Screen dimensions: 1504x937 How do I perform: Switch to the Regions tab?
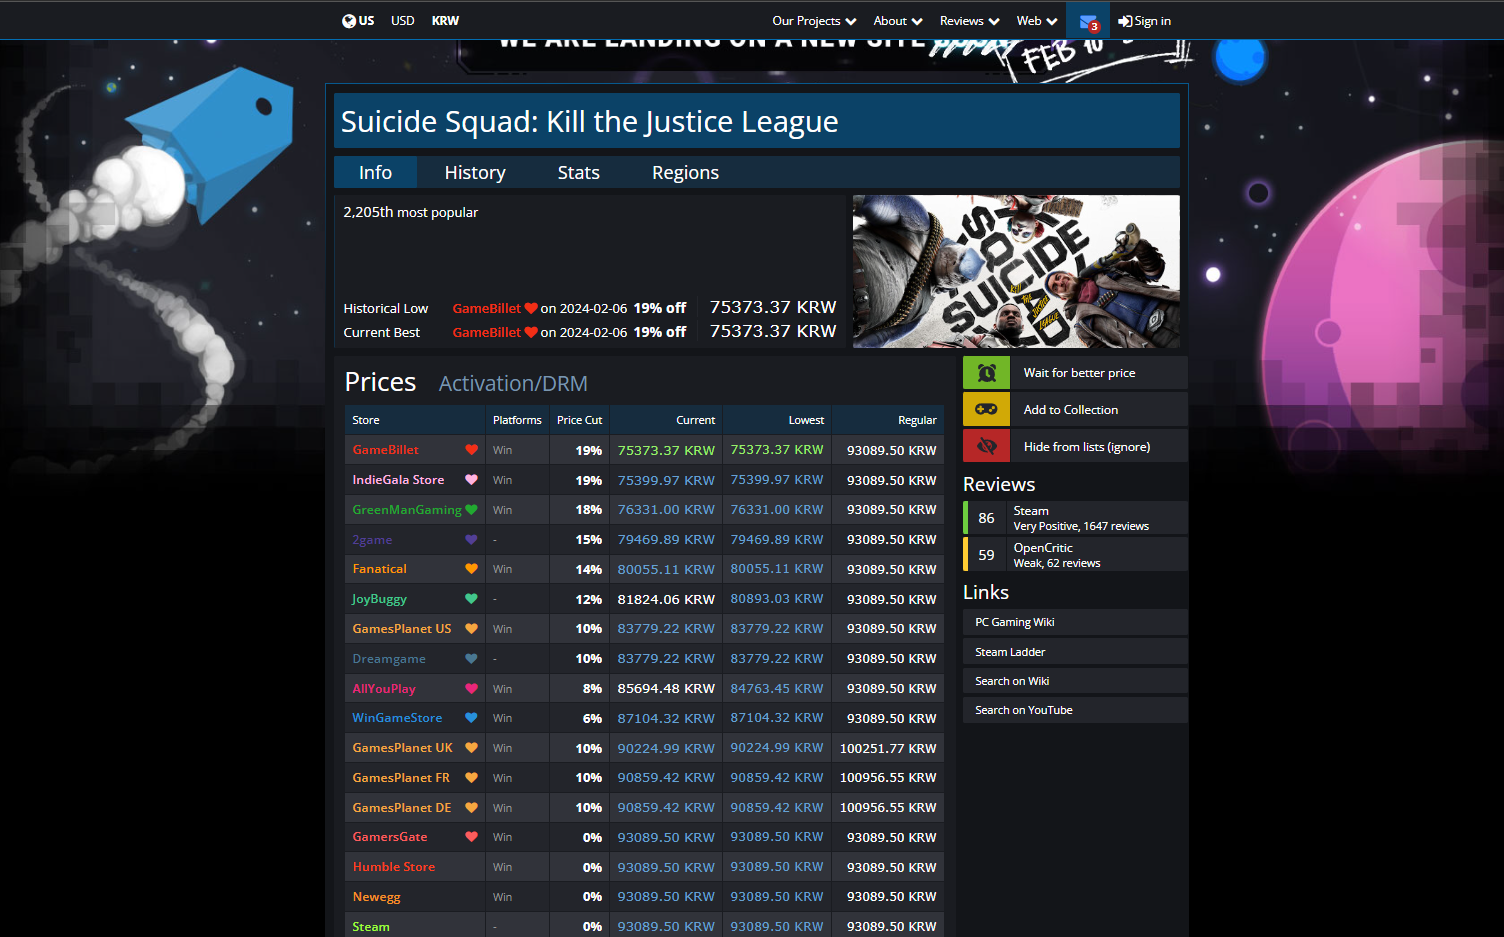pos(685,172)
